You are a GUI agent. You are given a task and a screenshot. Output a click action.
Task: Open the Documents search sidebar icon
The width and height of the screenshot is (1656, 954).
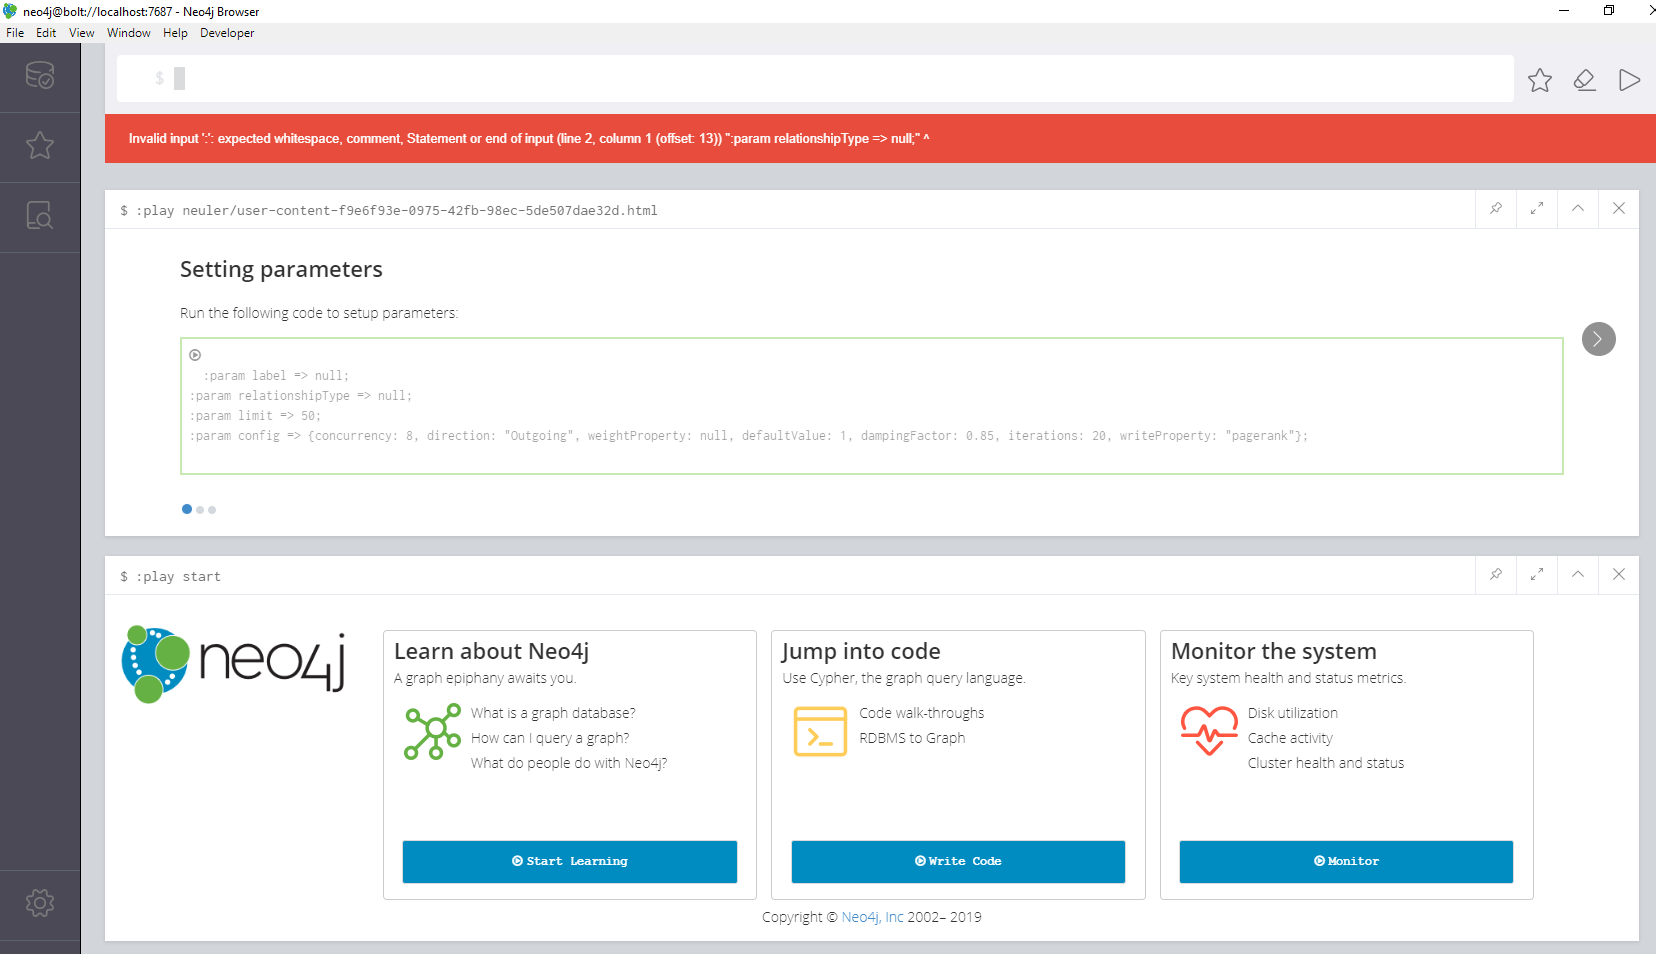click(x=40, y=216)
